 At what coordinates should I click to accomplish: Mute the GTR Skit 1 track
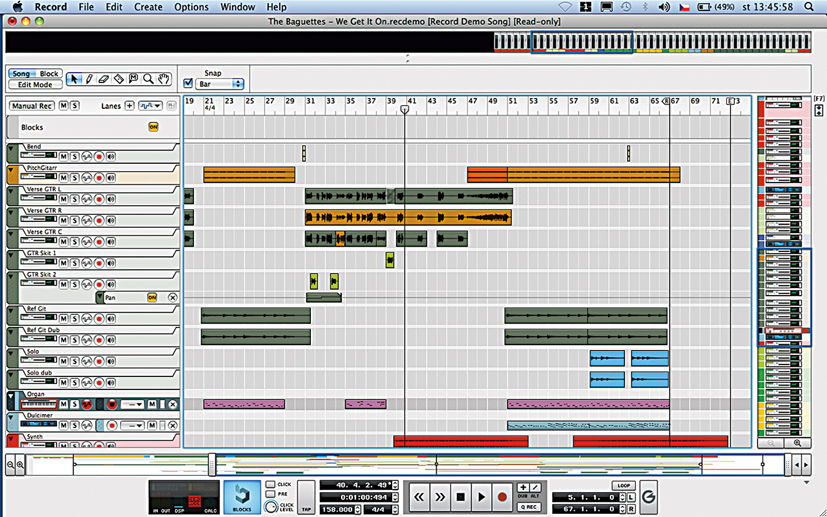63,263
